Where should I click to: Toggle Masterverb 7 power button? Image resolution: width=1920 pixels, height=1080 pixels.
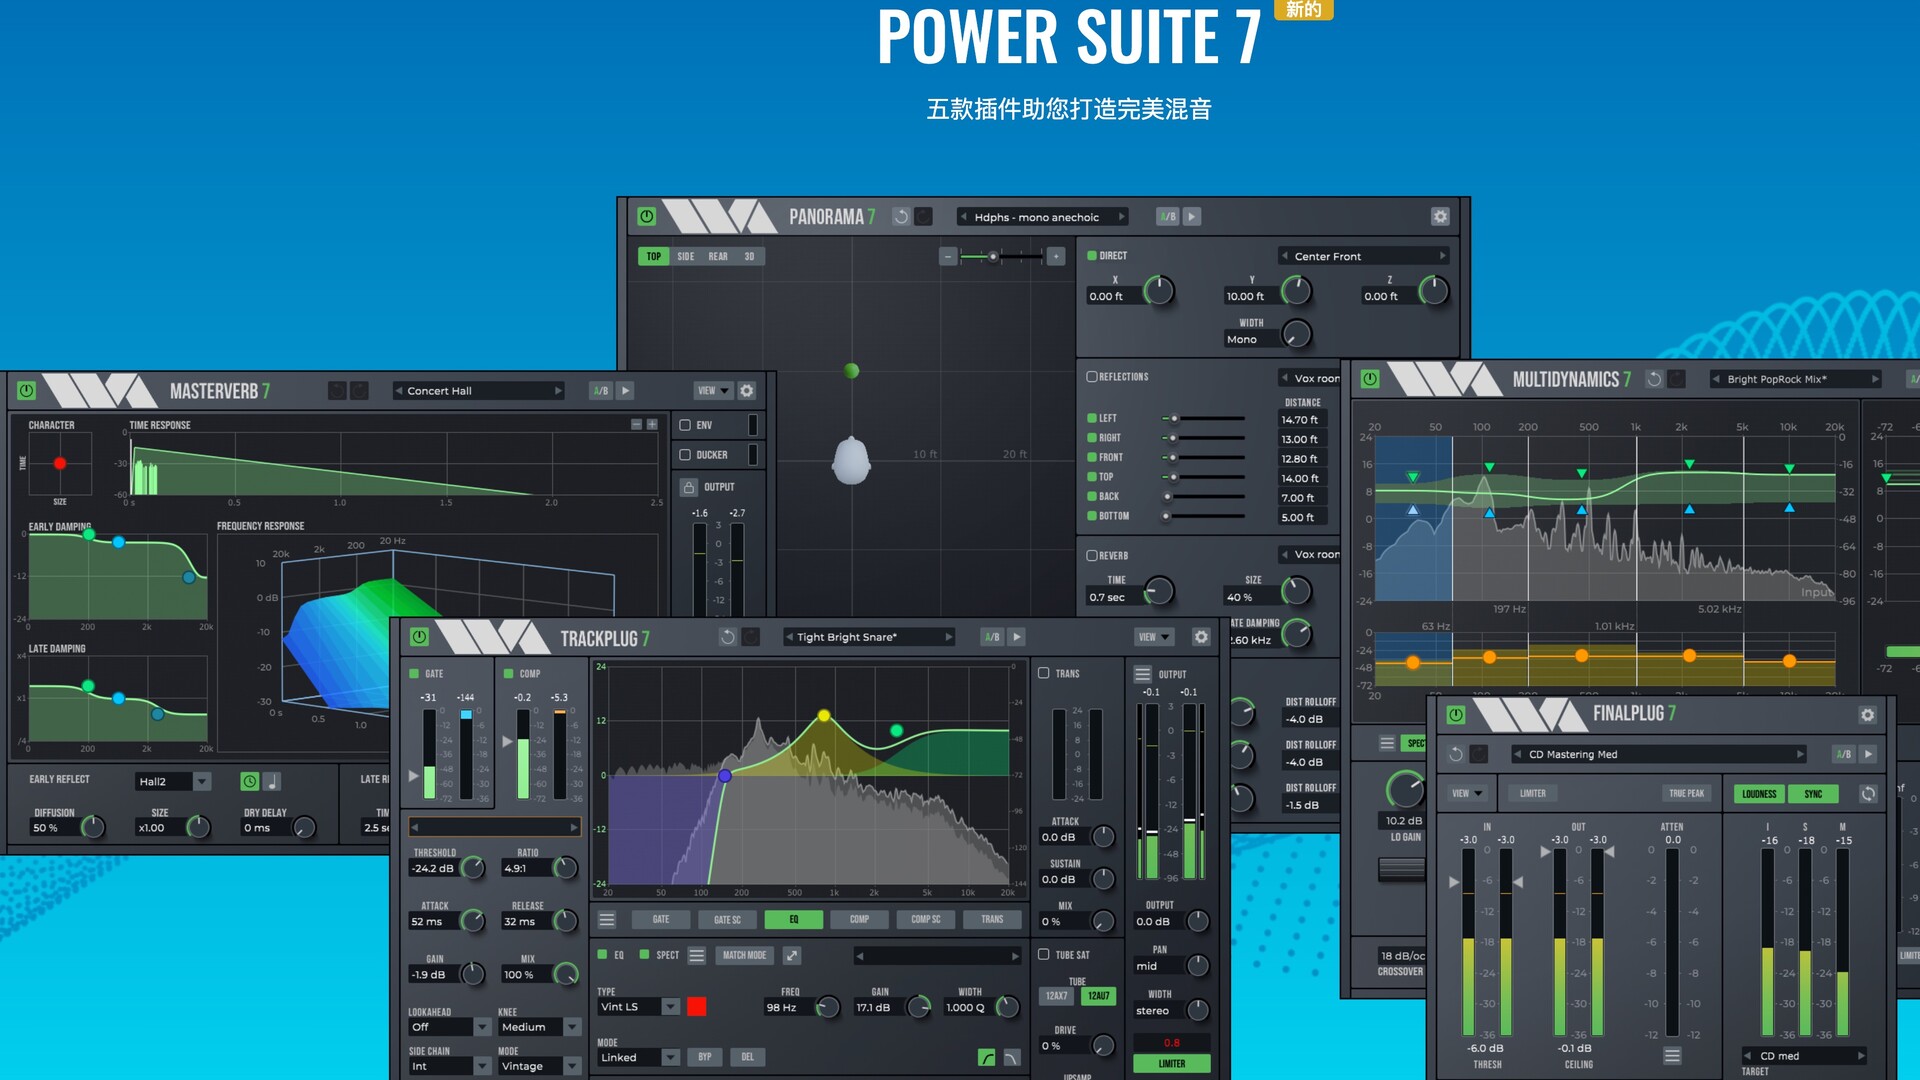click(27, 391)
